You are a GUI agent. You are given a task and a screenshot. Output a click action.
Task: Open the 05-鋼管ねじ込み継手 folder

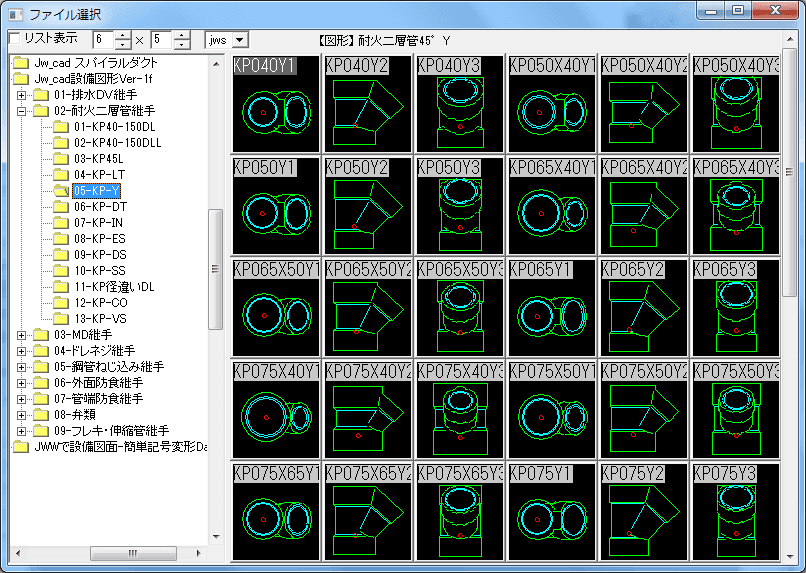[x=108, y=366]
